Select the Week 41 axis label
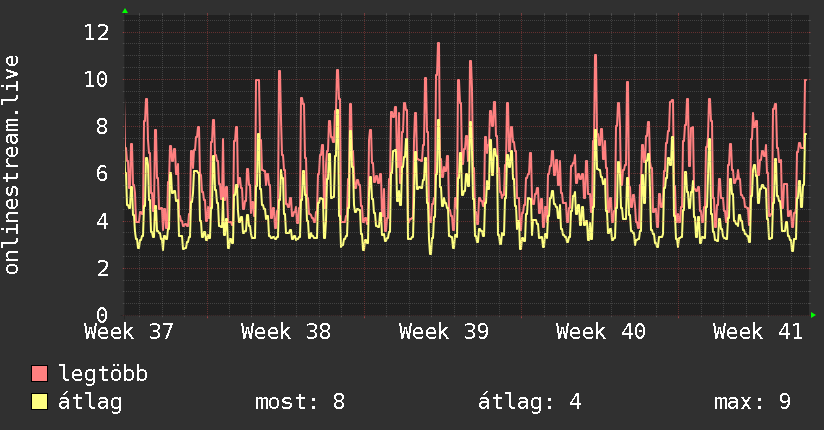The image size is (824, 430). (x=758, y=332)
